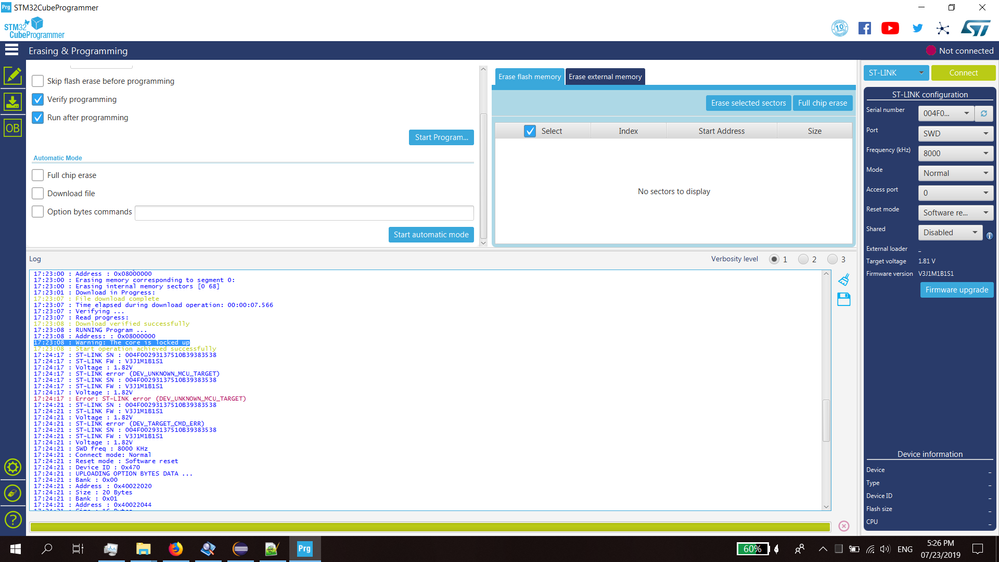Select verbosity level 1
The width and height of the screenshot is (999, 562).
[774, 259]
